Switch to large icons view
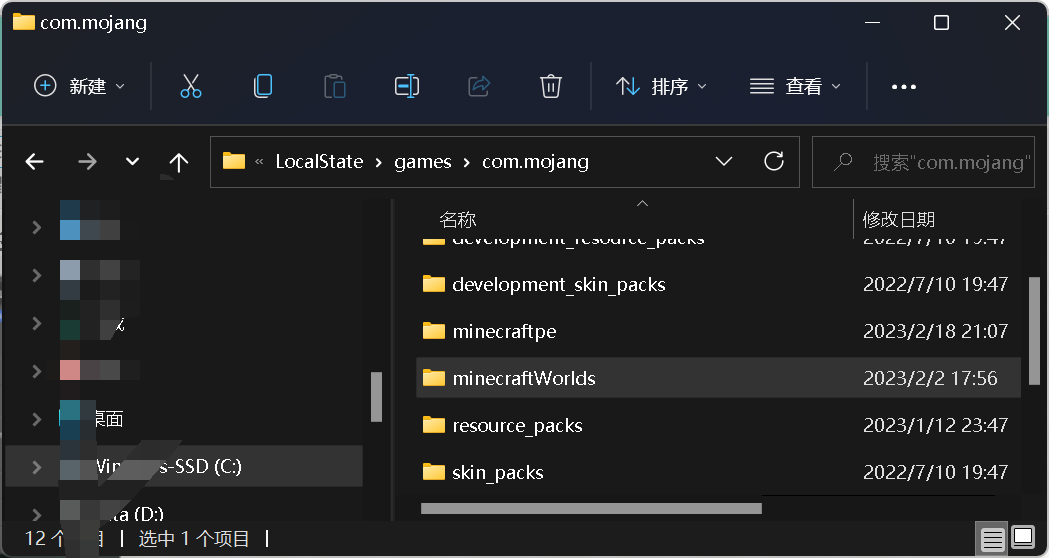This screenshot has width=1049, height=558. pos(1023,538)
